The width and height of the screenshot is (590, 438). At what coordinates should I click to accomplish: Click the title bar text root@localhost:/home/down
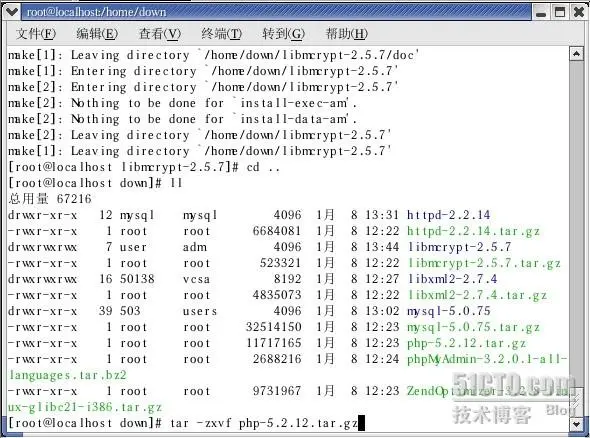96,12
